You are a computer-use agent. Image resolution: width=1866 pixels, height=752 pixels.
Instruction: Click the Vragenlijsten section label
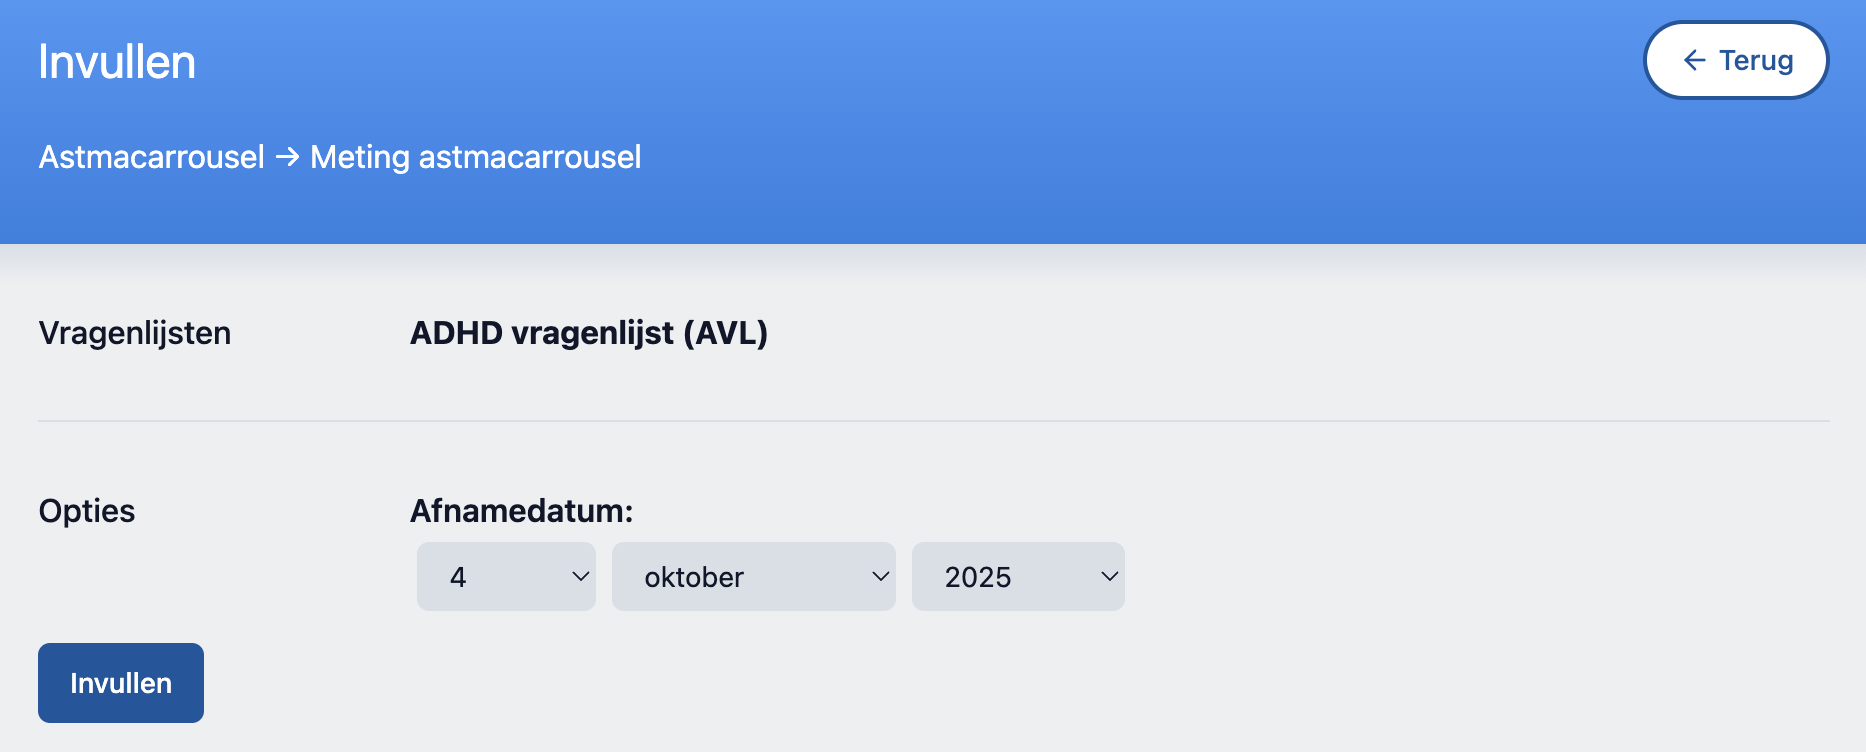[x=135, y=333]
